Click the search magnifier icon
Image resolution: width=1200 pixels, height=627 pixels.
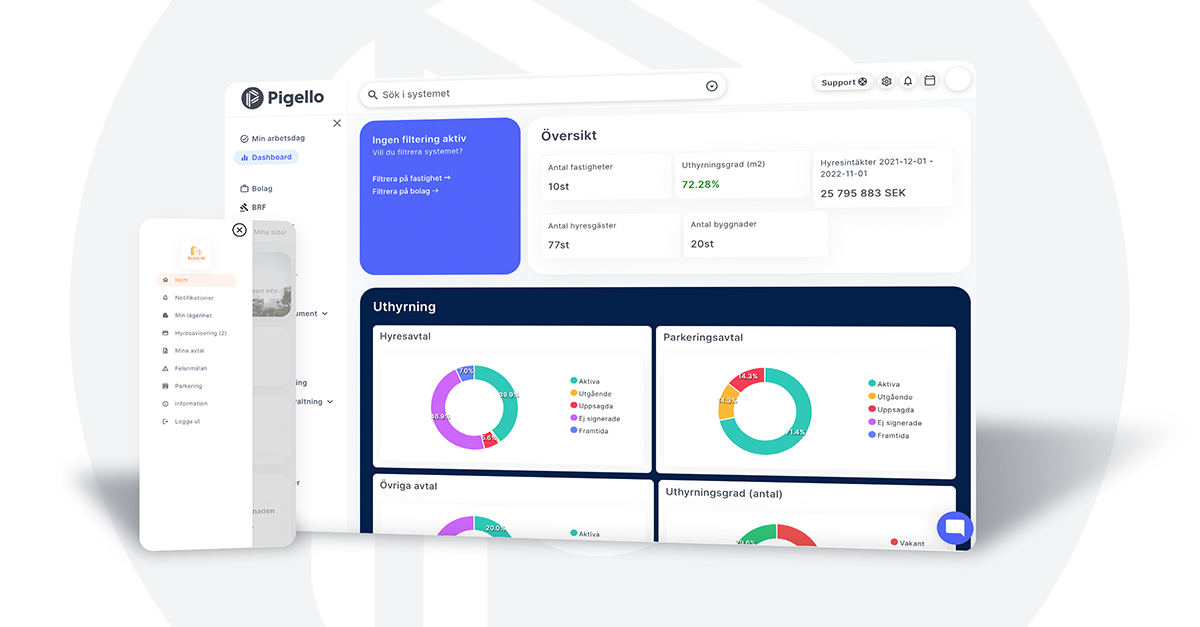click(x=373, y=94)
